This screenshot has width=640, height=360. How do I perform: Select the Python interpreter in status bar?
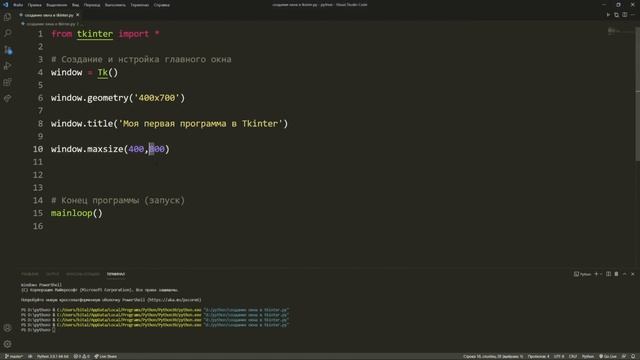(53, 356)
